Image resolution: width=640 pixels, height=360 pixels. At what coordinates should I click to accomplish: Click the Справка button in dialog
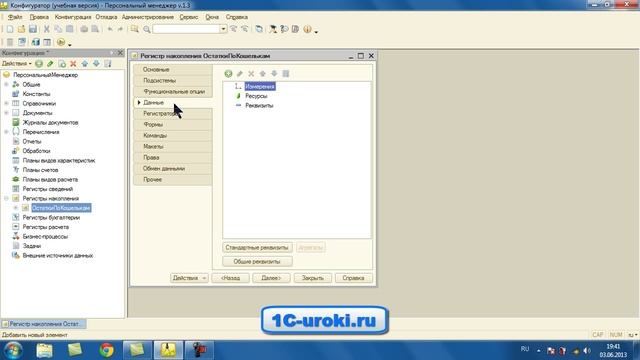[x=353, y=278]
